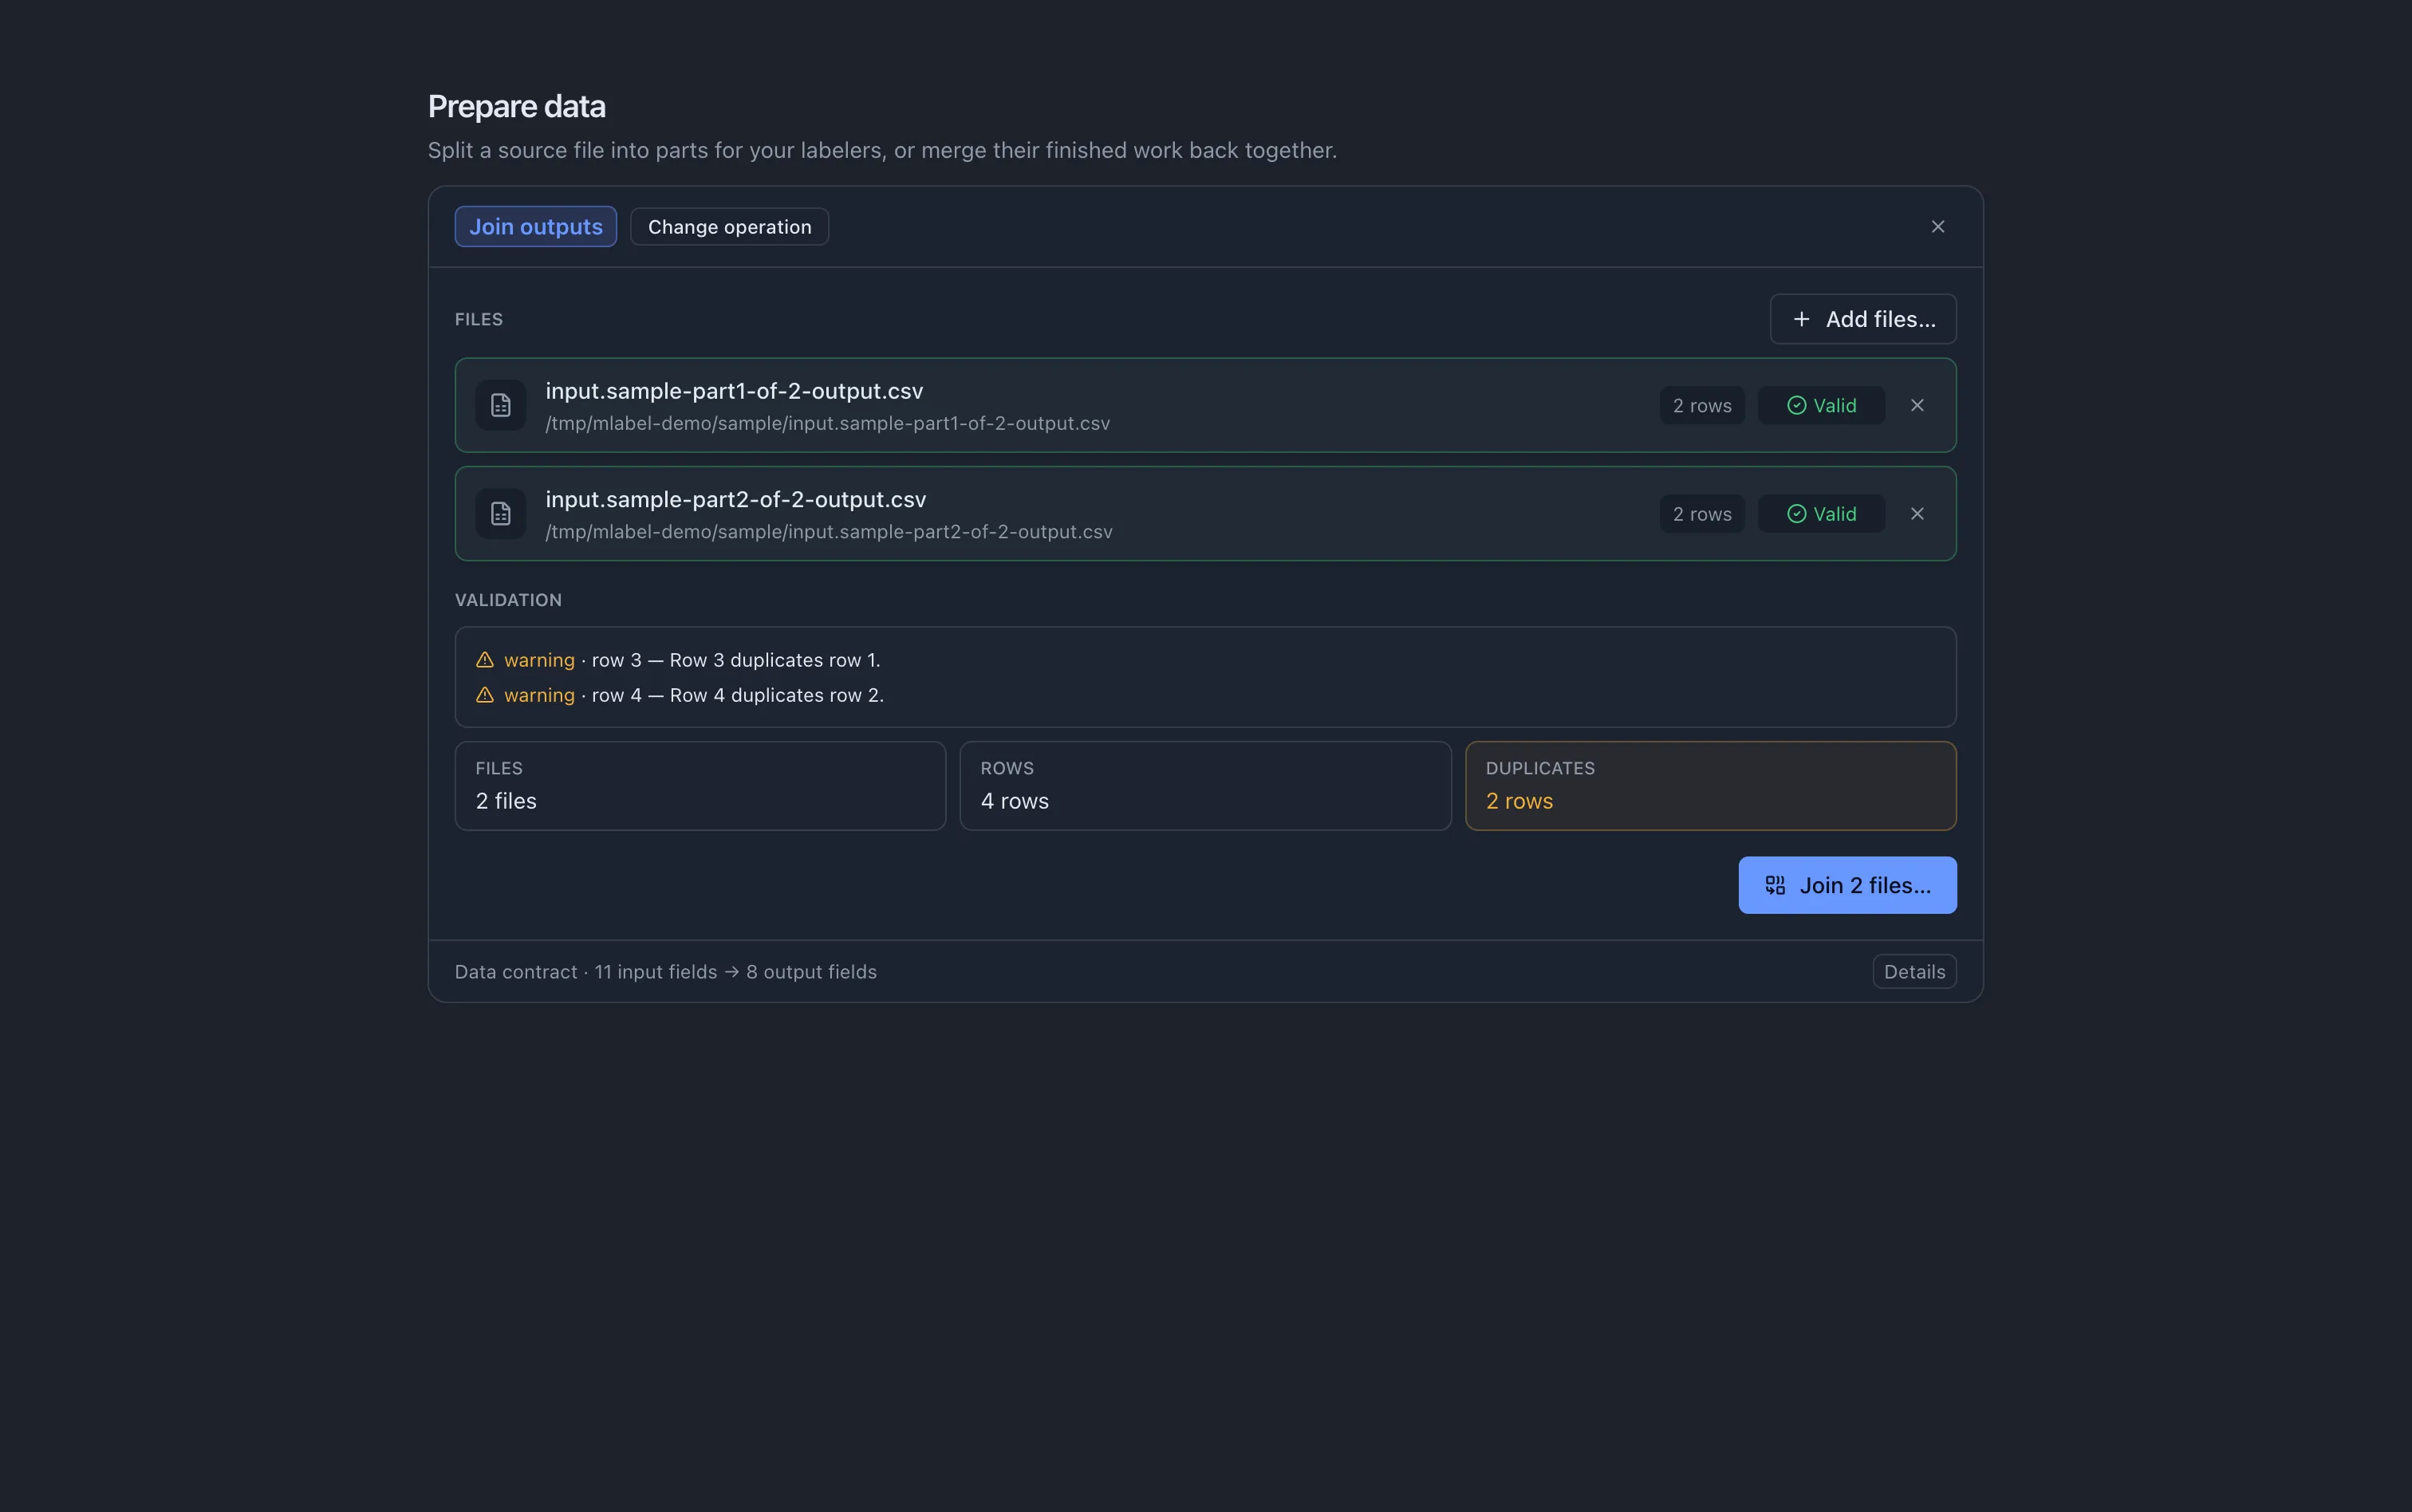The image size is (2412, 1512).
Task: Click the Rows summary card showing 4 rows
Action: [x=1205, y=786]
